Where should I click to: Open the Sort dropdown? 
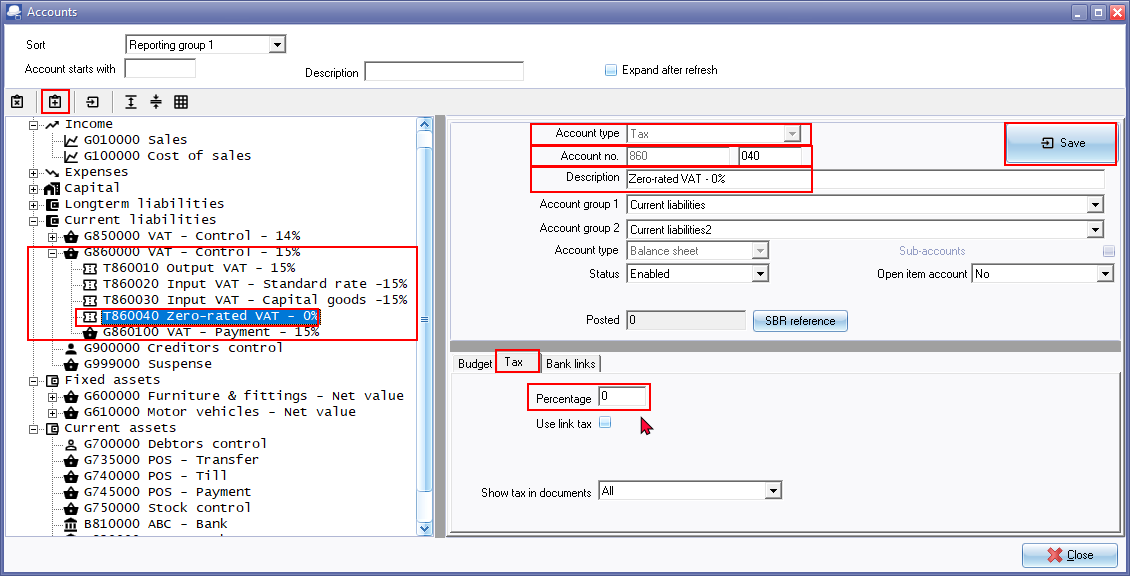click(277, 45)
